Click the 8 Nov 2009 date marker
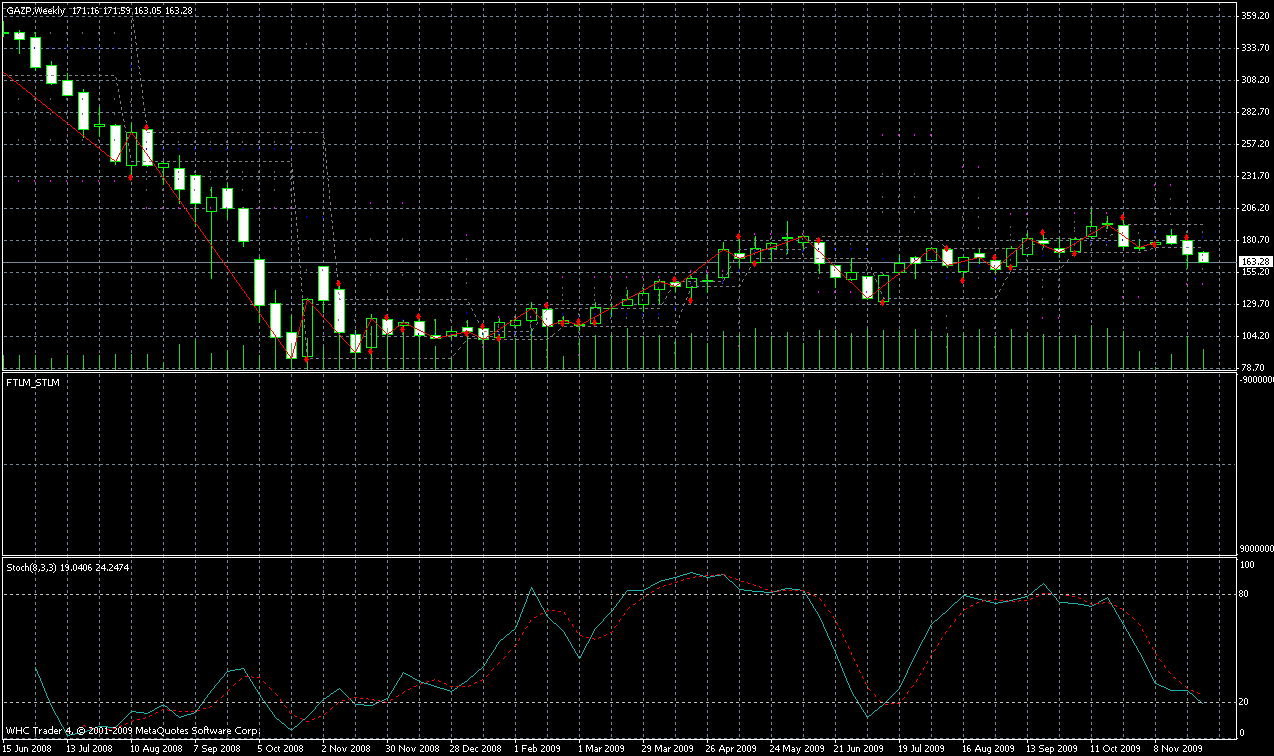 pyautogui.click(x=1177, y=748)
